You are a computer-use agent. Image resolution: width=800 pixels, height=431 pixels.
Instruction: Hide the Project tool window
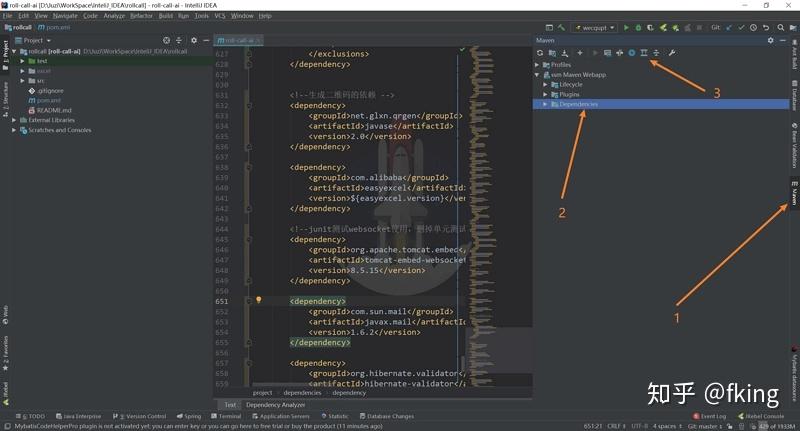206,40
